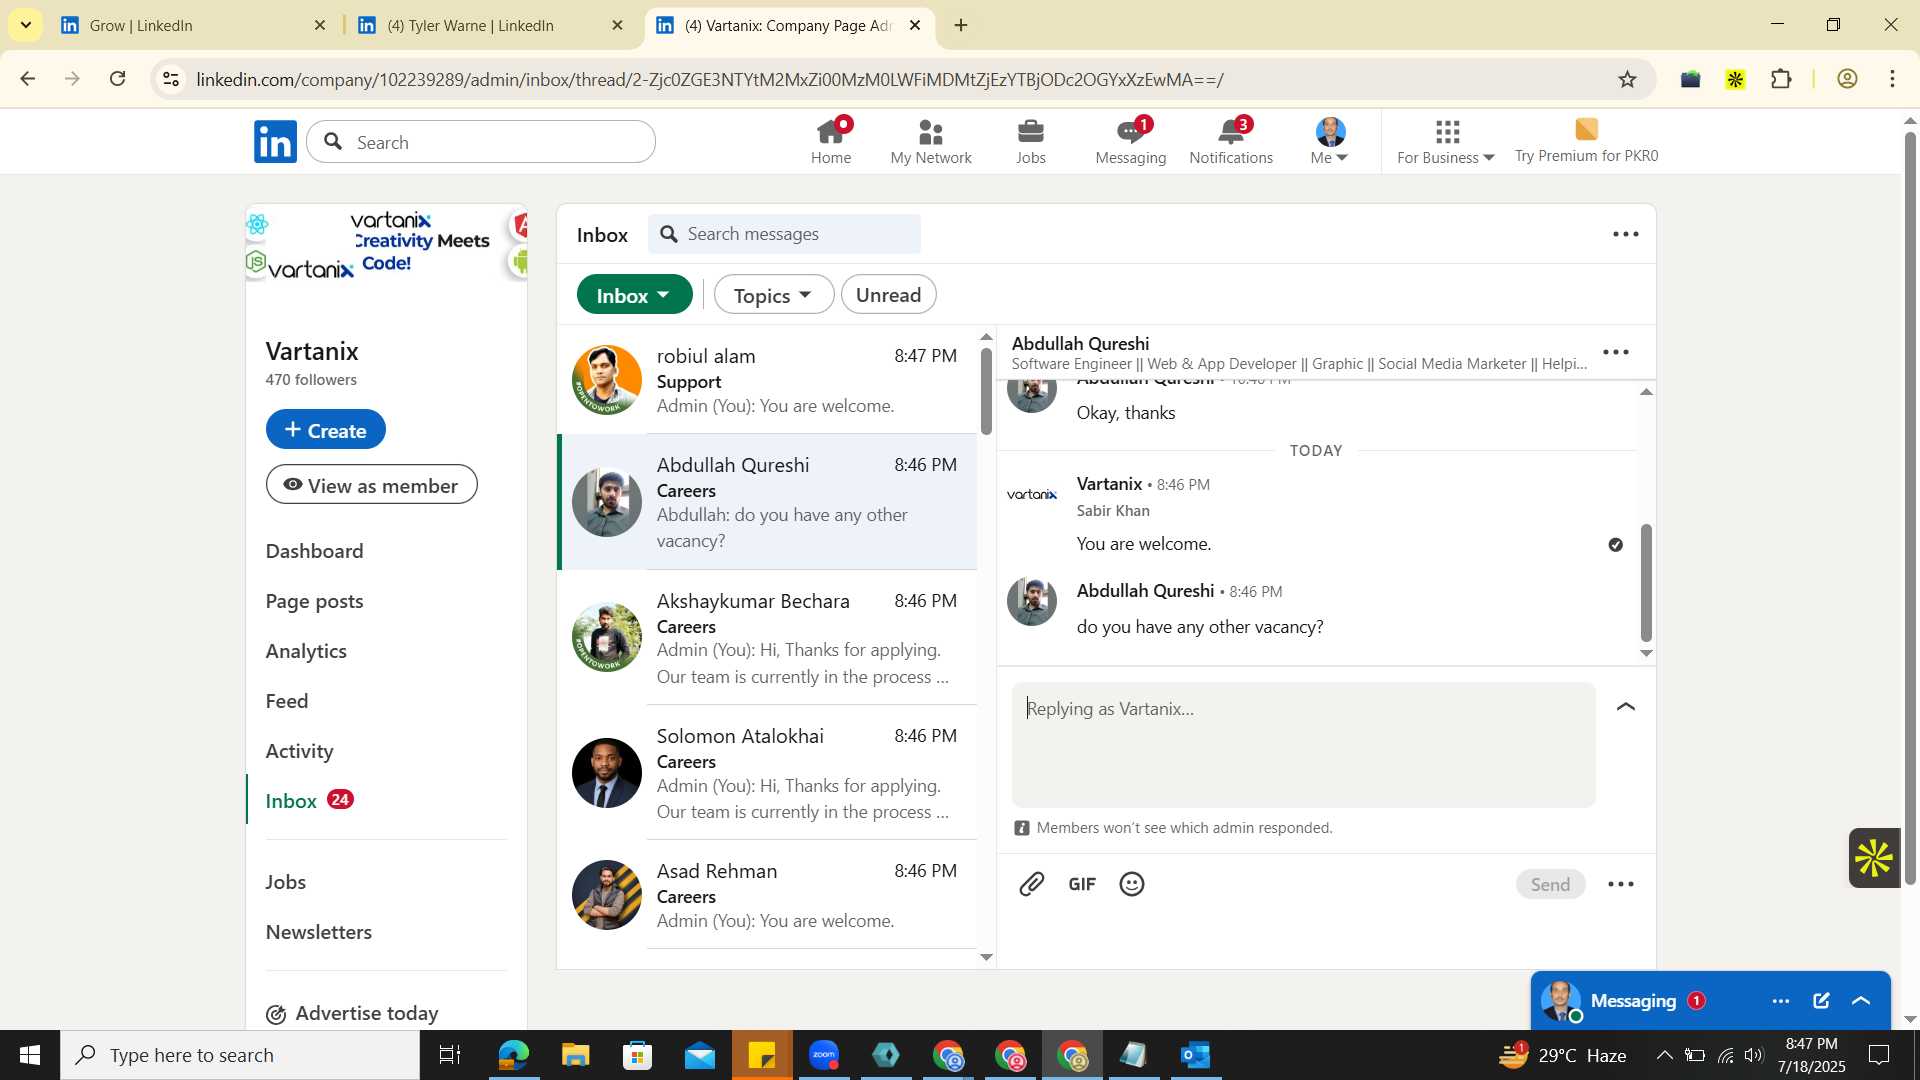Expand the Topics dropdown

[x=773, y=295]
